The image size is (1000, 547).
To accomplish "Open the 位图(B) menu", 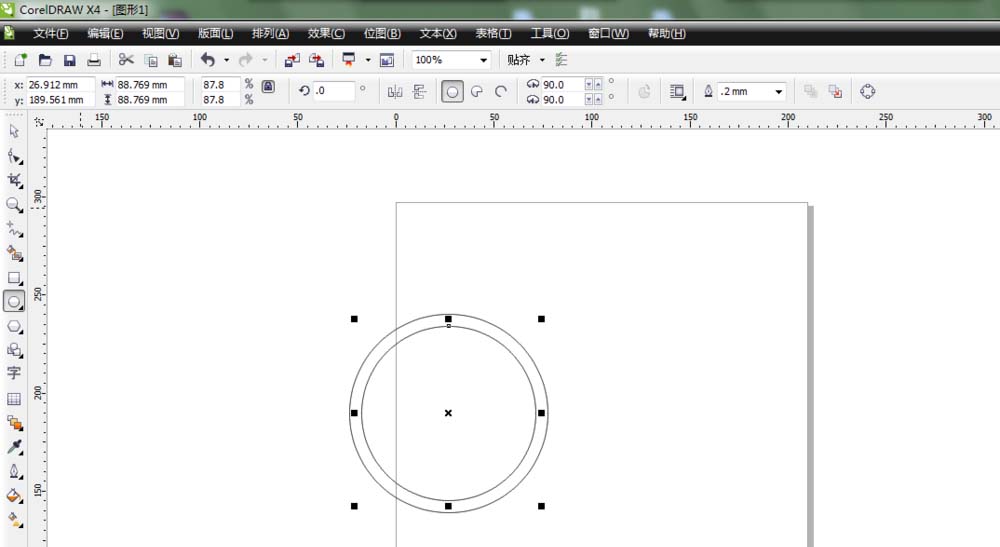I will pos(382,34).
